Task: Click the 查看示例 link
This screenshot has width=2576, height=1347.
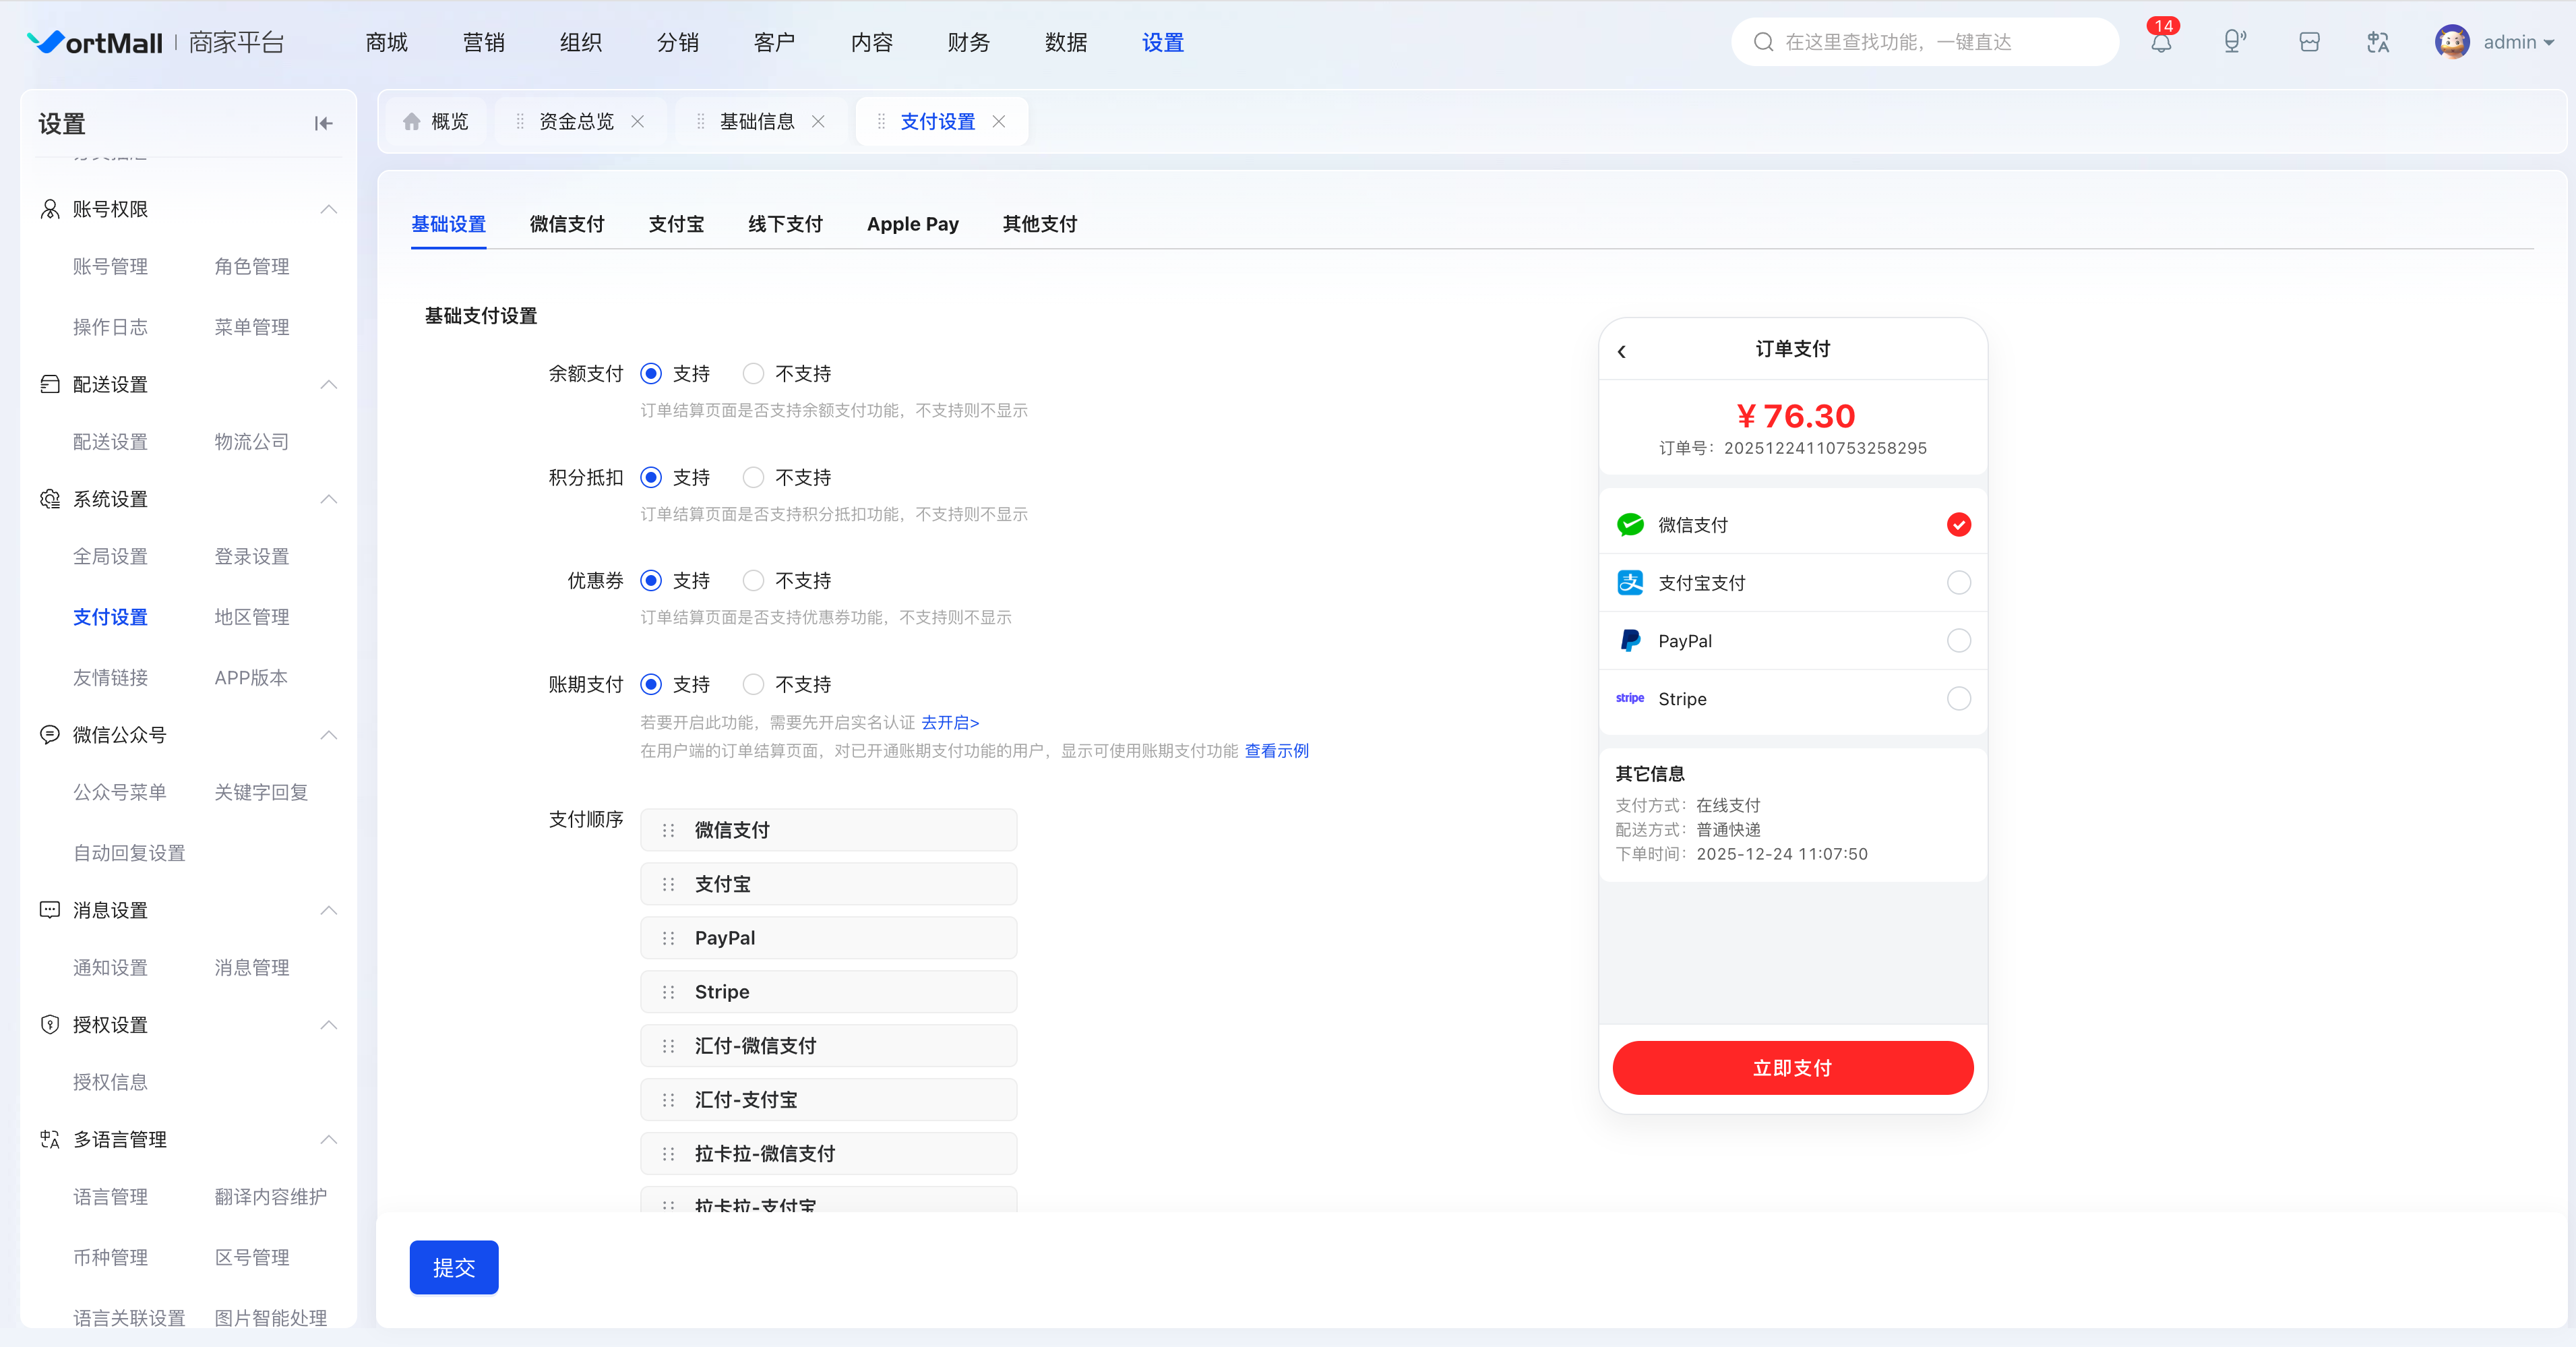Action: point(1276,750)
